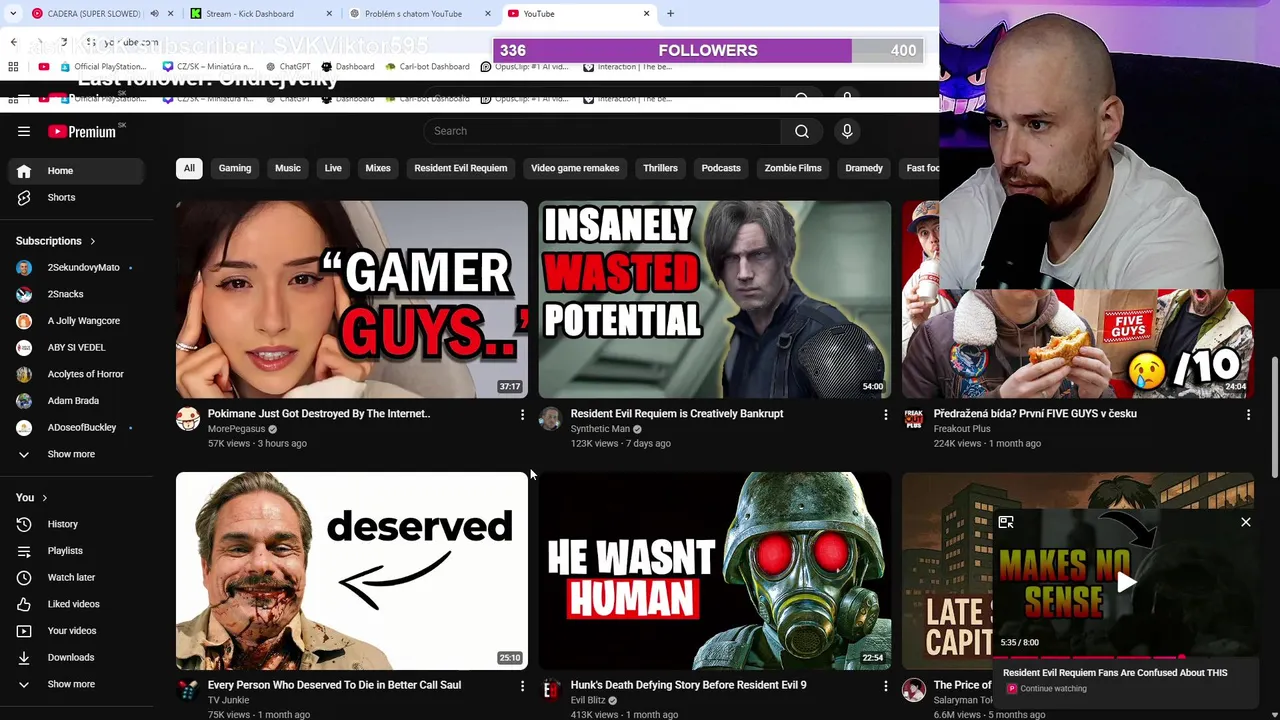This screenshot has height=720, width=1280.
Task: Open History in the sidebar
Action: [76, 524]
